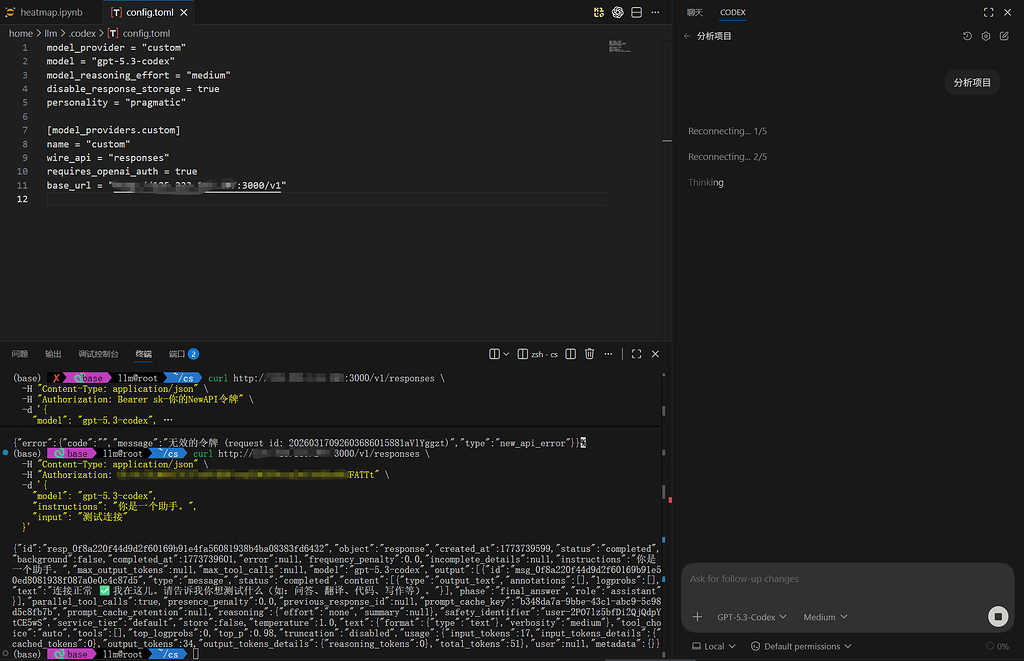Maximize the terminal panel size
The height and width of the screenshot is (661, 1024).
637,354
